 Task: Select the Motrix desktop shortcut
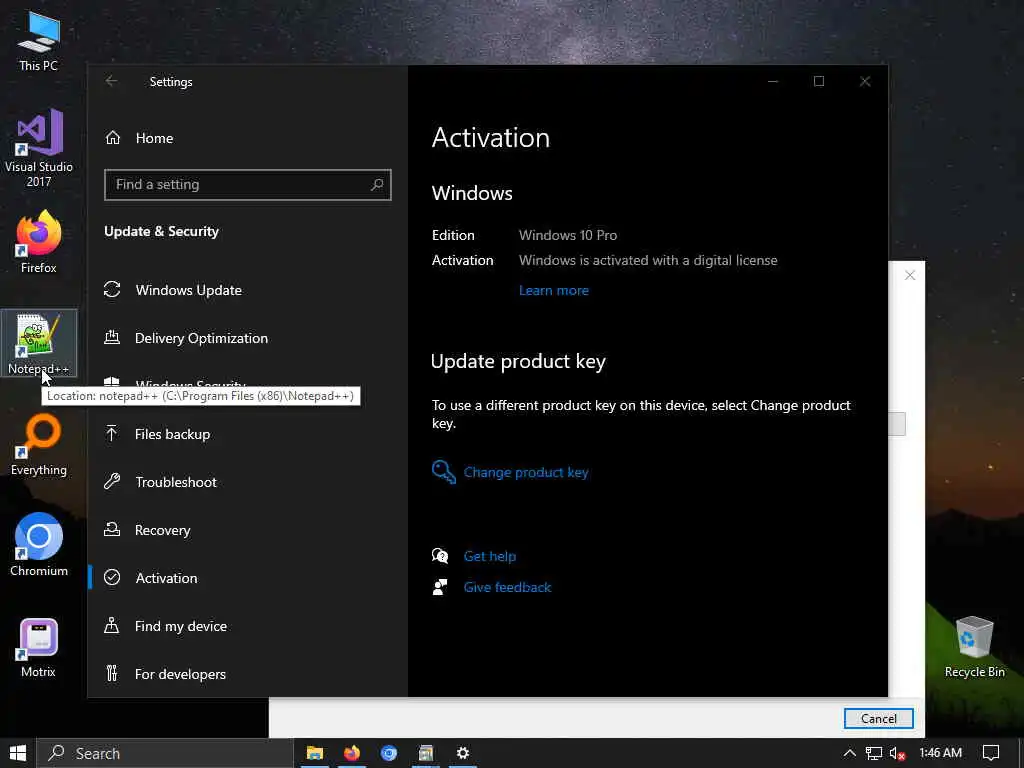pyautogui.click(x=39, y=648)
